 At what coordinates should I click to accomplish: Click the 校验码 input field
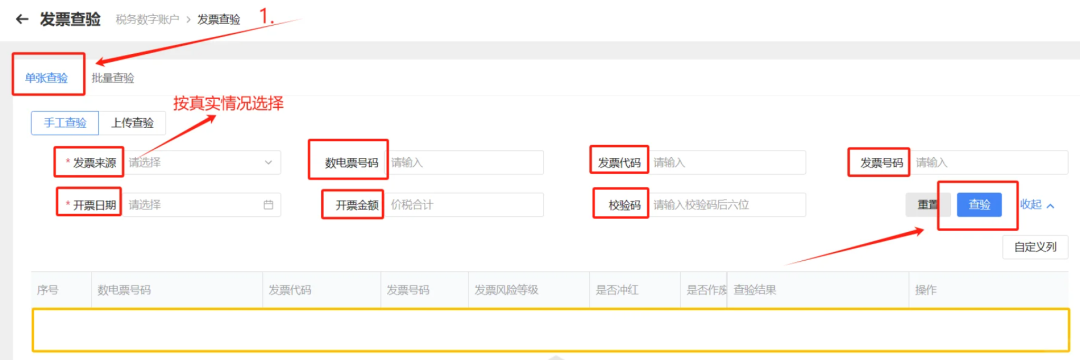726,204
